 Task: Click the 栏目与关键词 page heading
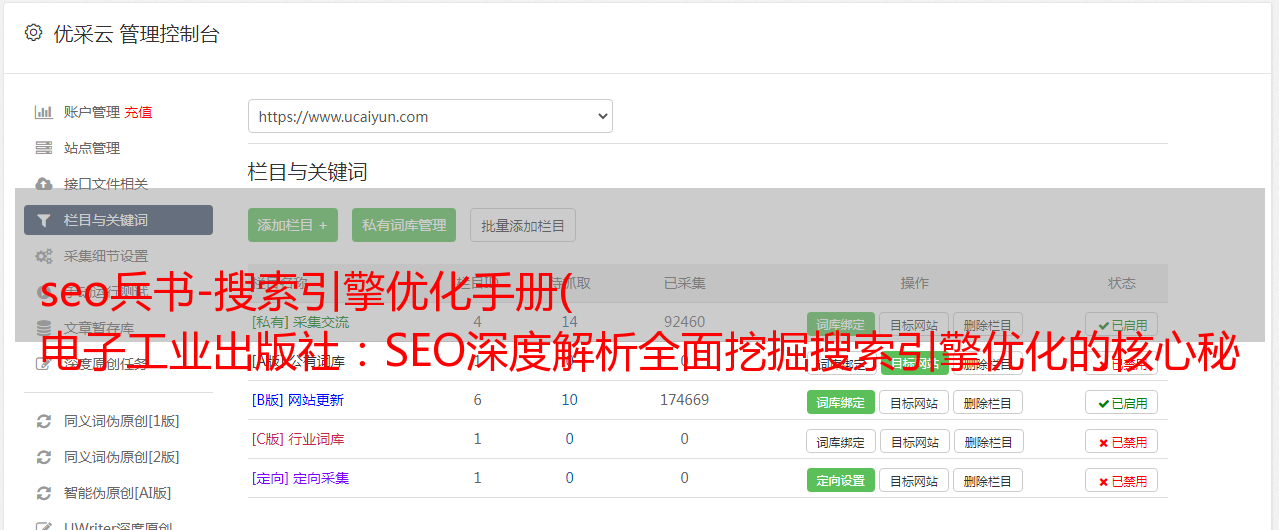tap(308, 172)
